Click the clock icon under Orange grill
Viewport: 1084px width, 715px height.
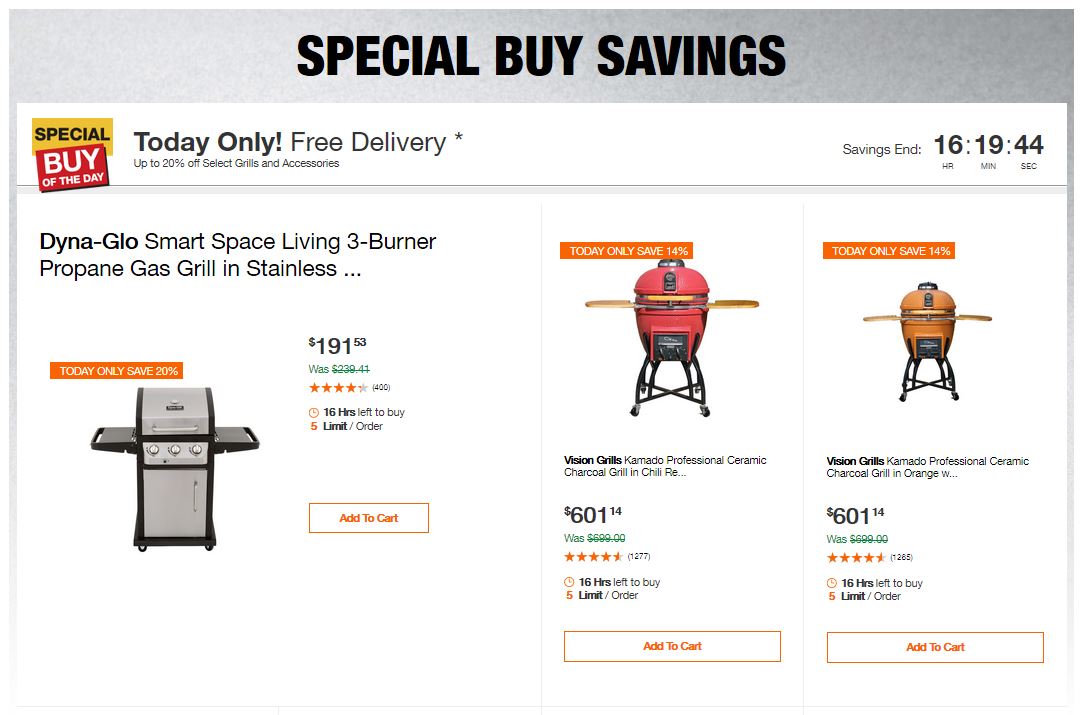pyautogui.click(x=832, y=584)
